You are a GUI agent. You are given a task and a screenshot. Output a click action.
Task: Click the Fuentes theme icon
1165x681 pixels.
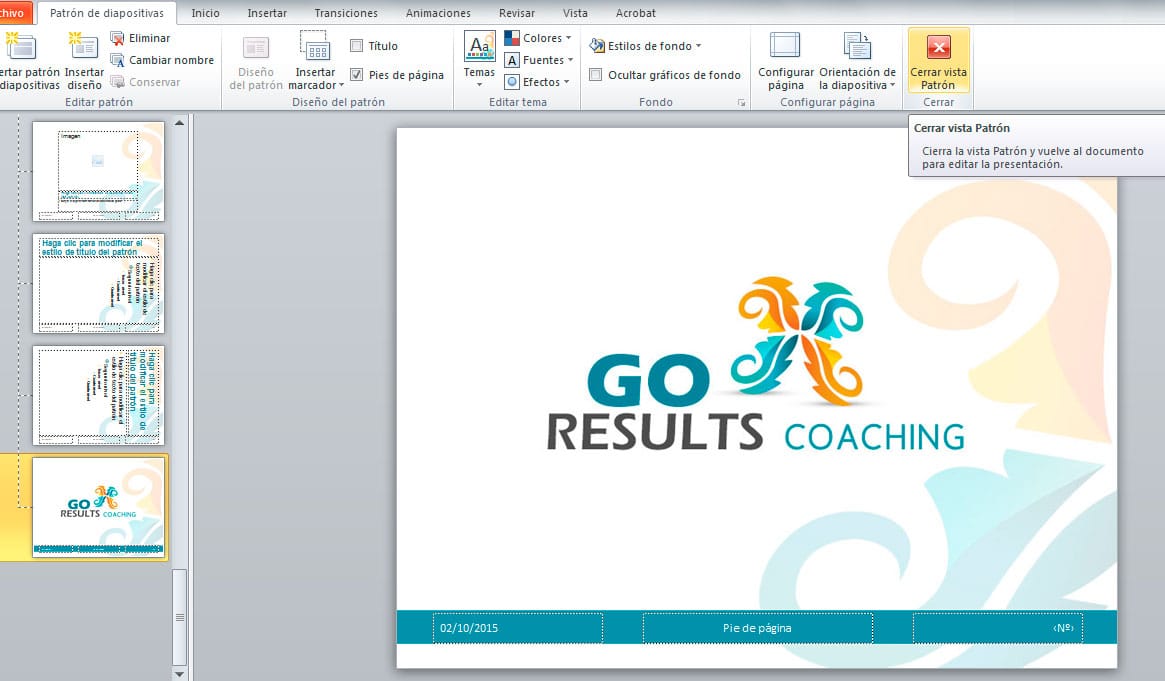[512, 60]
